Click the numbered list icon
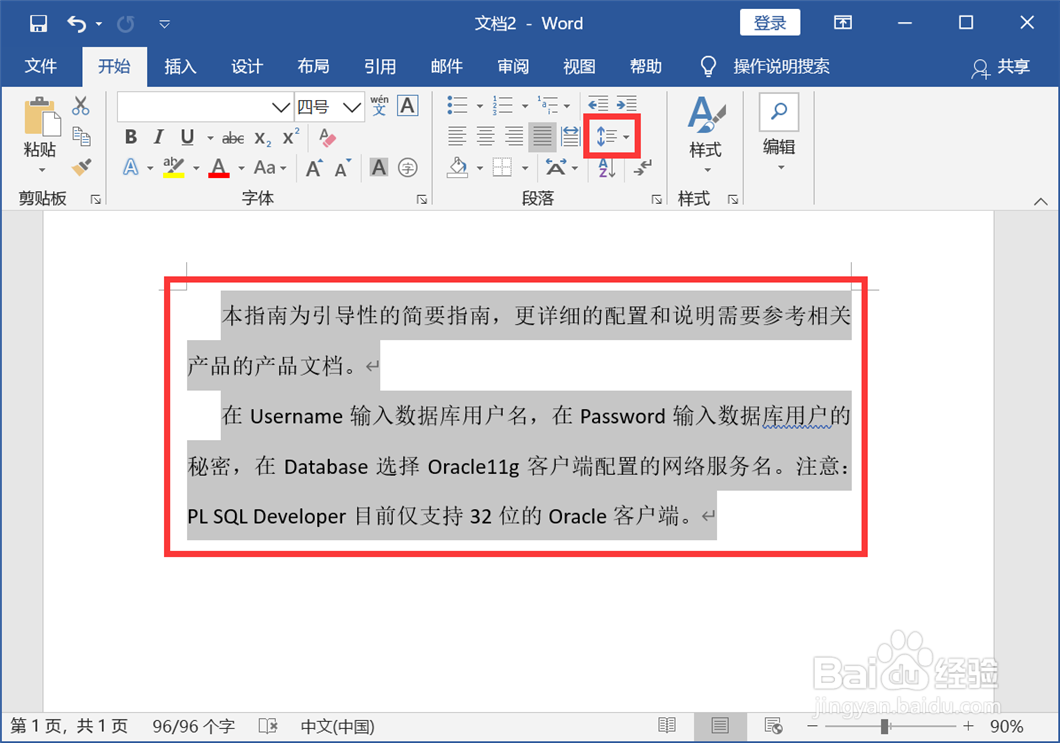The image size is (1060, 743). coord(502,105)
